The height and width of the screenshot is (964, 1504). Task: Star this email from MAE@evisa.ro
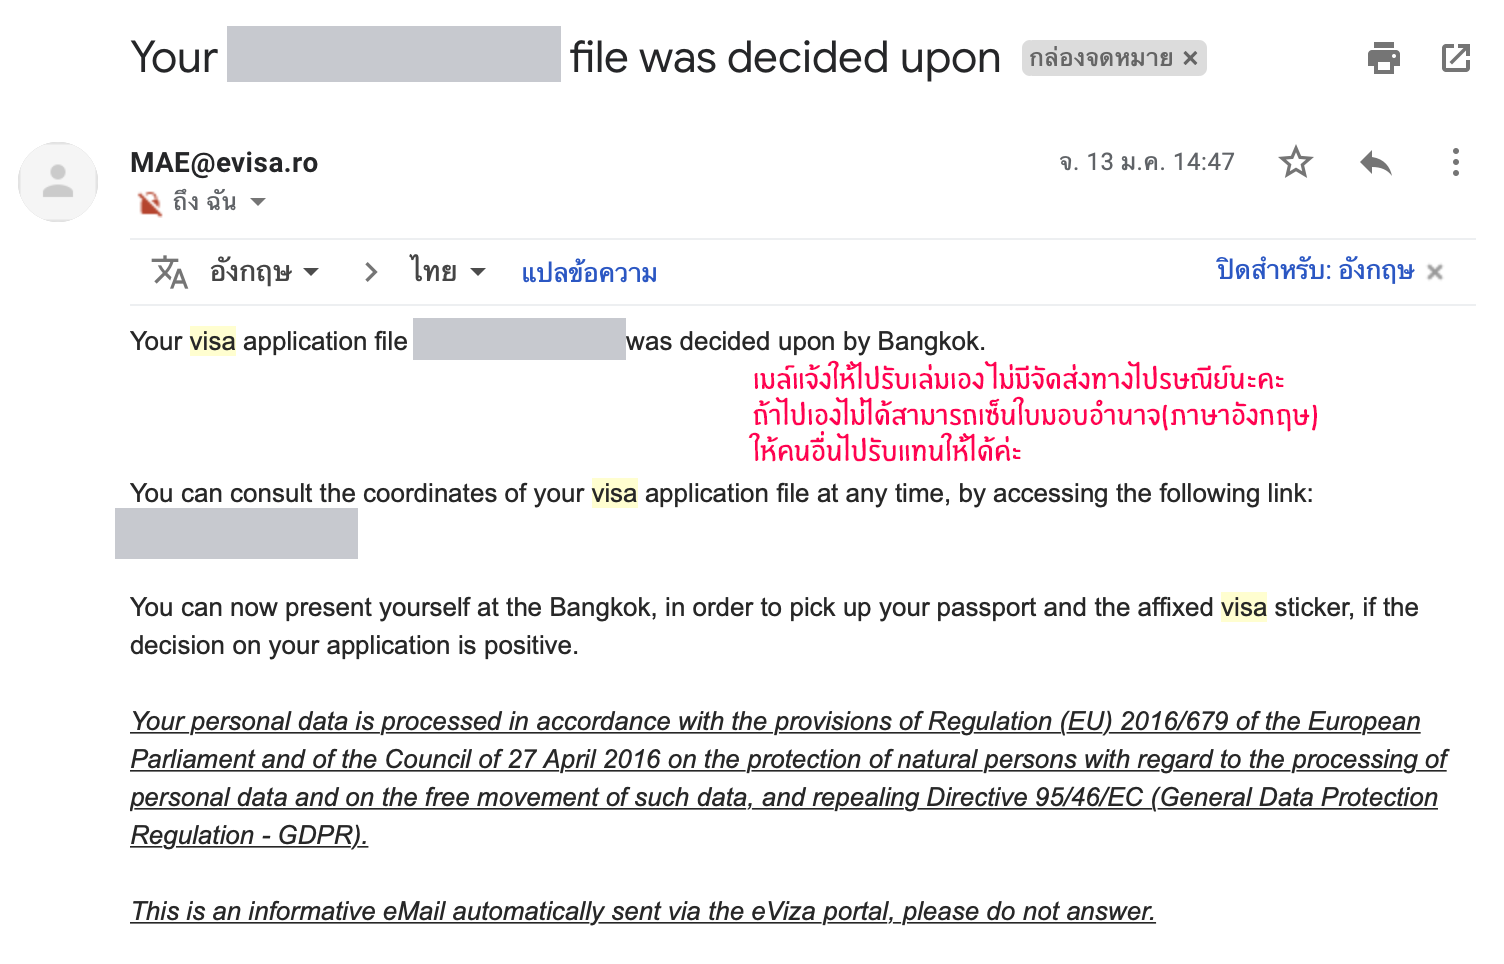pyautogui.click(x=1295, y=162)
